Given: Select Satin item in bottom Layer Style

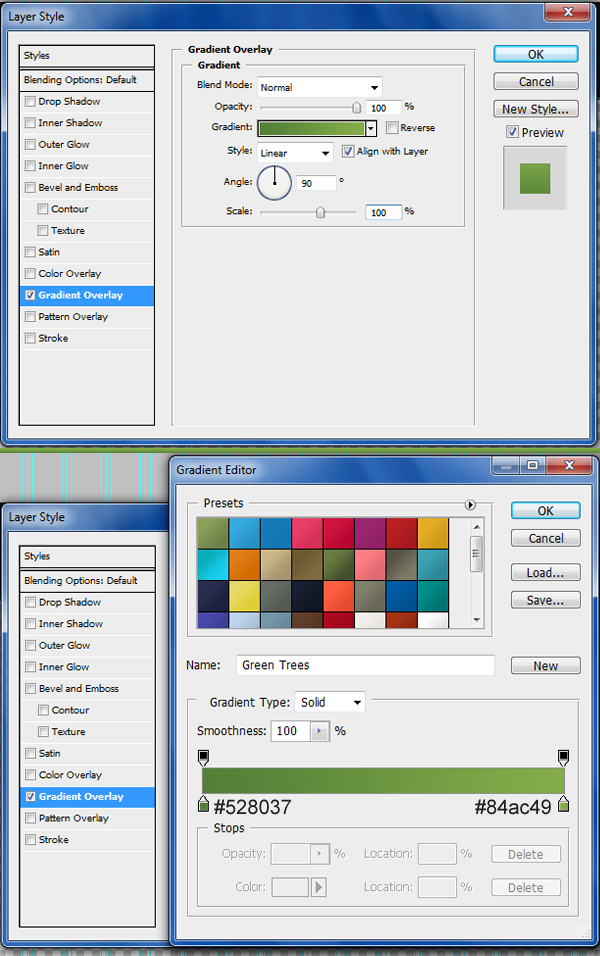Looking at the screenshot, I should pyautogui.click(x=49, y=754).
